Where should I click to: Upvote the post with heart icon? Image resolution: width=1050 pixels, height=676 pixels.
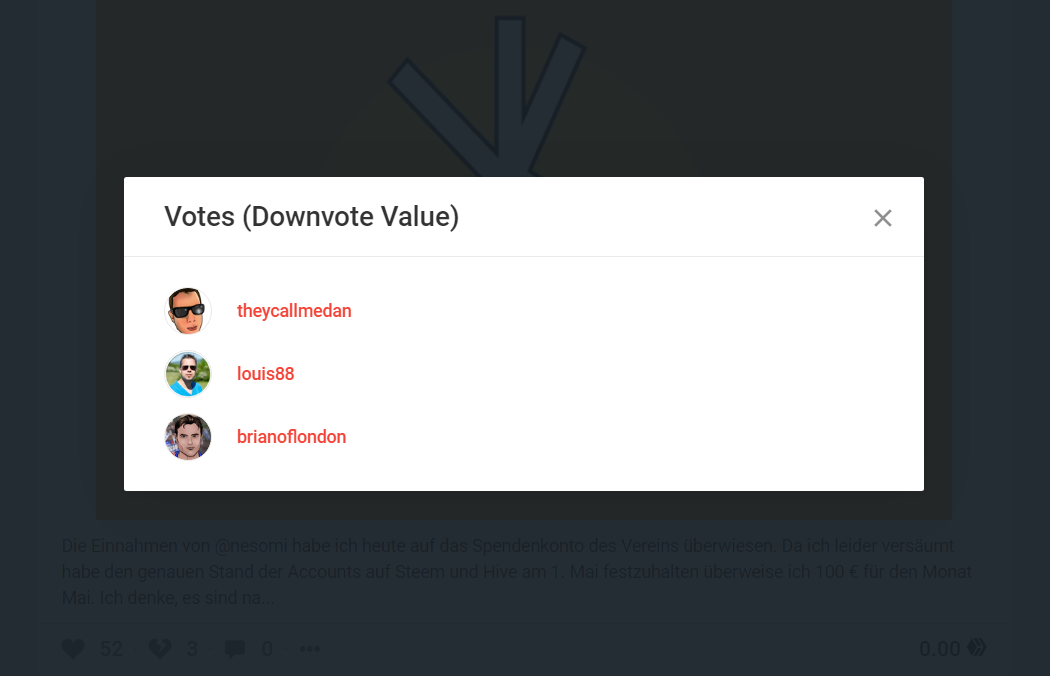(73, 649)
